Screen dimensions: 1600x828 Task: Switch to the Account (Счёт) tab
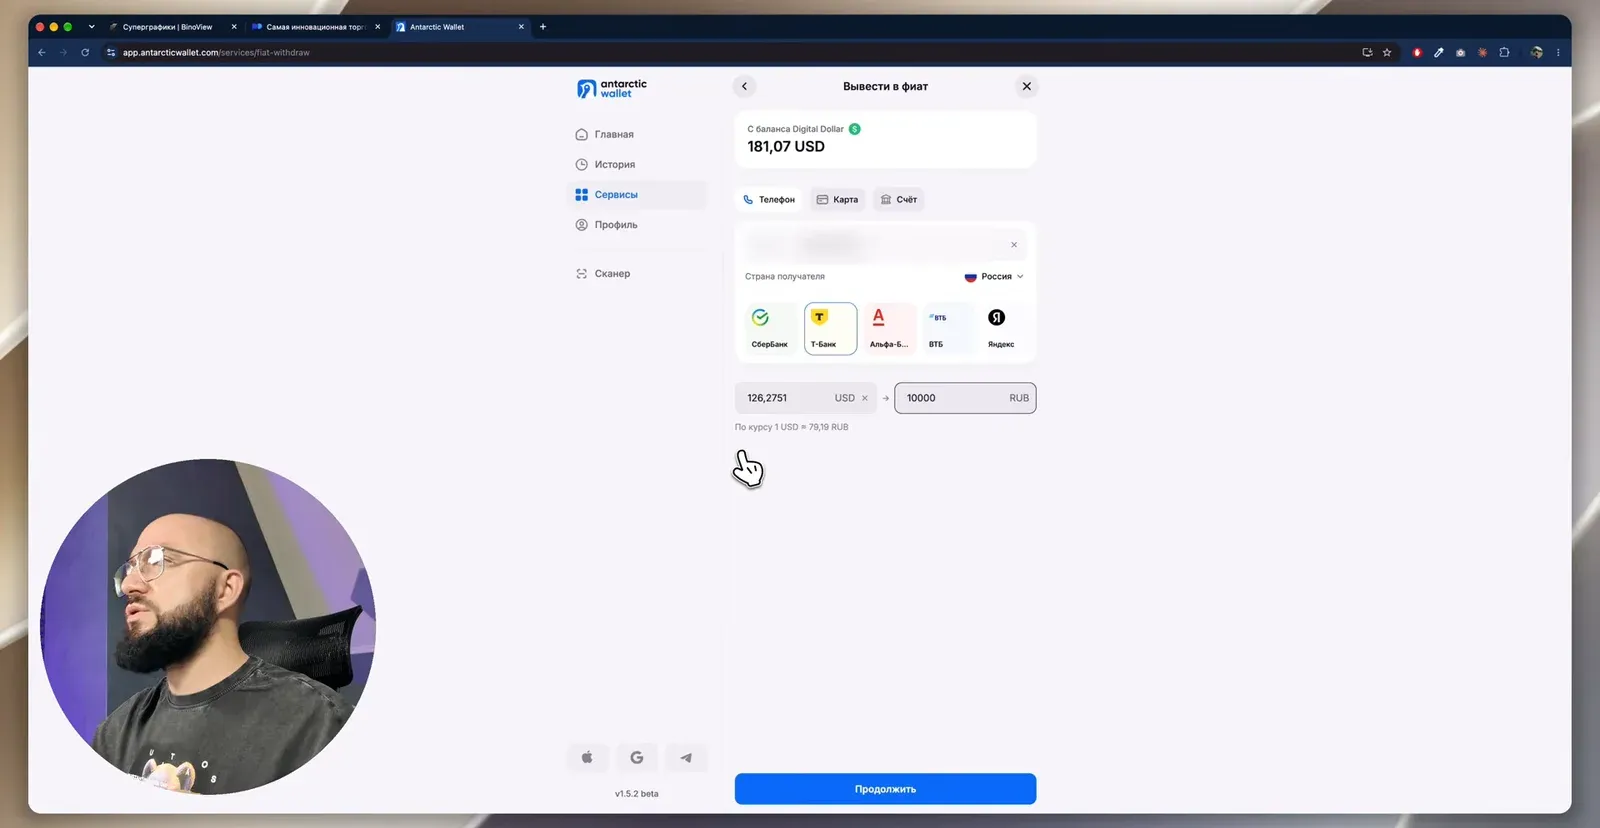[898, 199]
